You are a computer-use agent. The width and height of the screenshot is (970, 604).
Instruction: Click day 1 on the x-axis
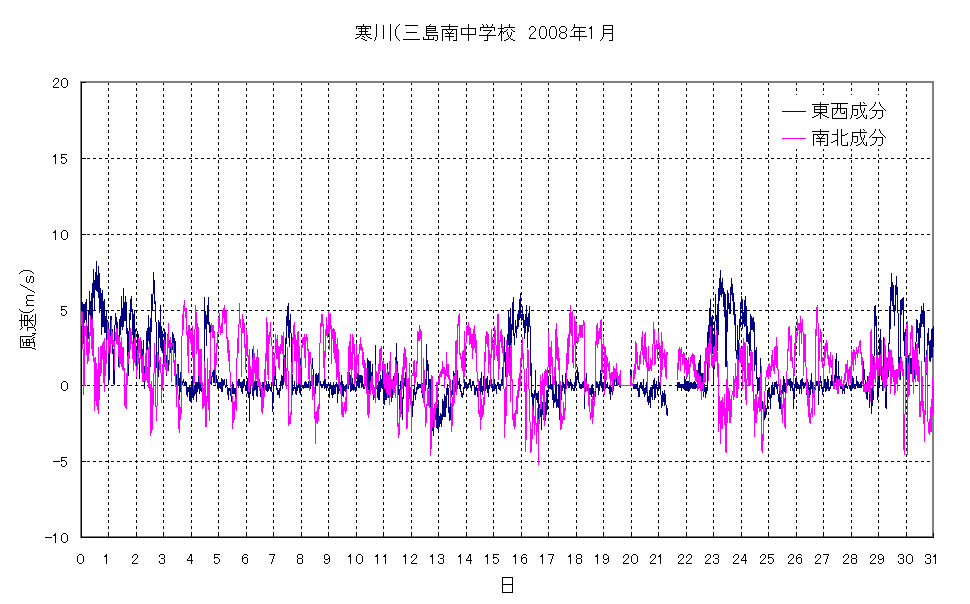pos(107,559)
